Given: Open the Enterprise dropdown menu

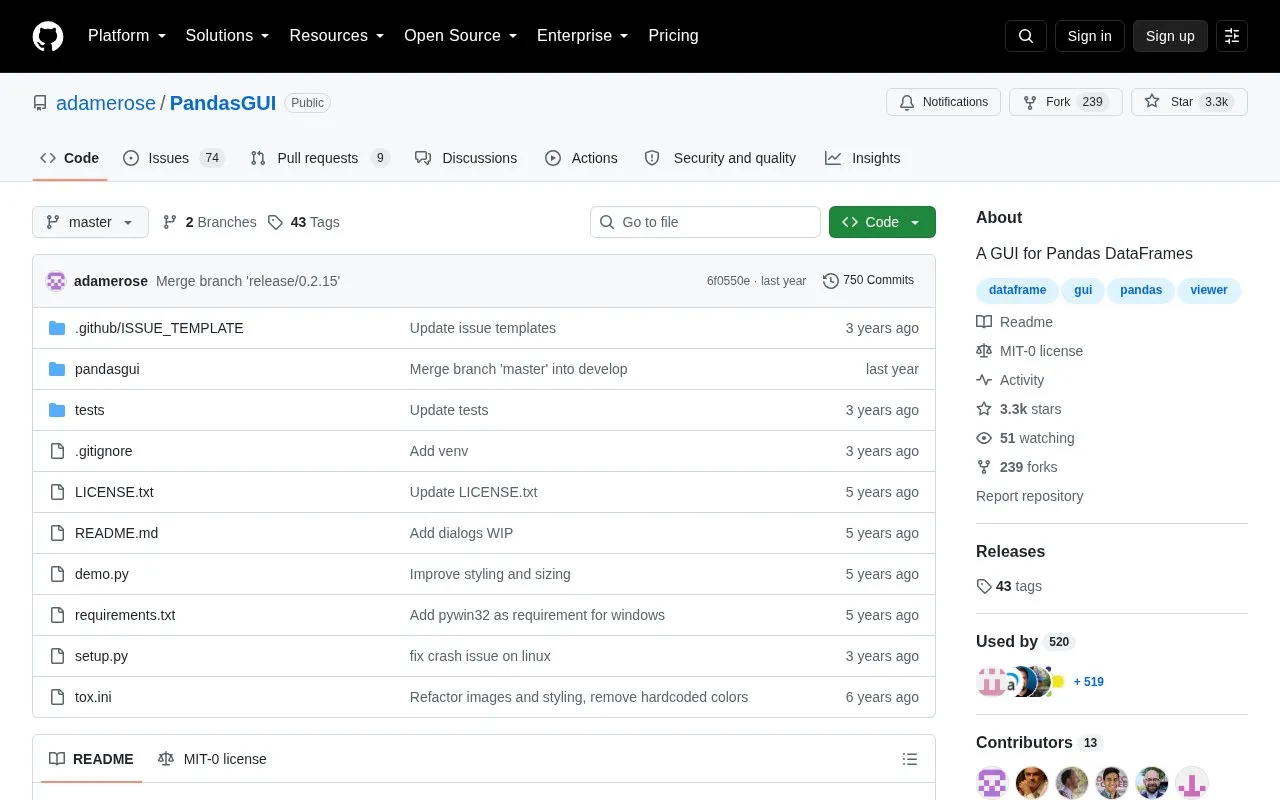Looking at the screenshot, I should click(x=583, y=36).
